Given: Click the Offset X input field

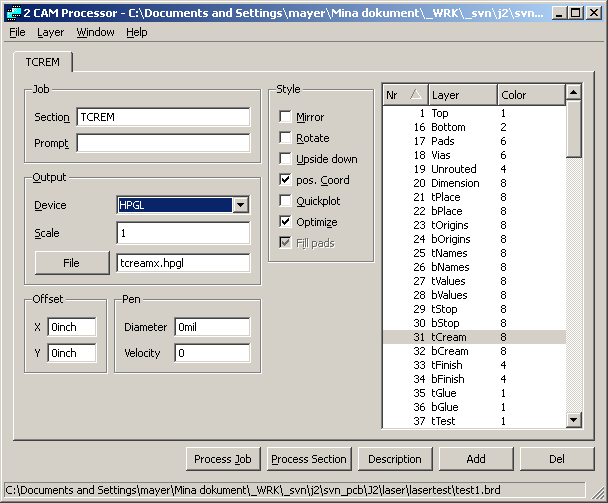Looking at the screenshot, I should pyautogui.click(x=72, y=327).
